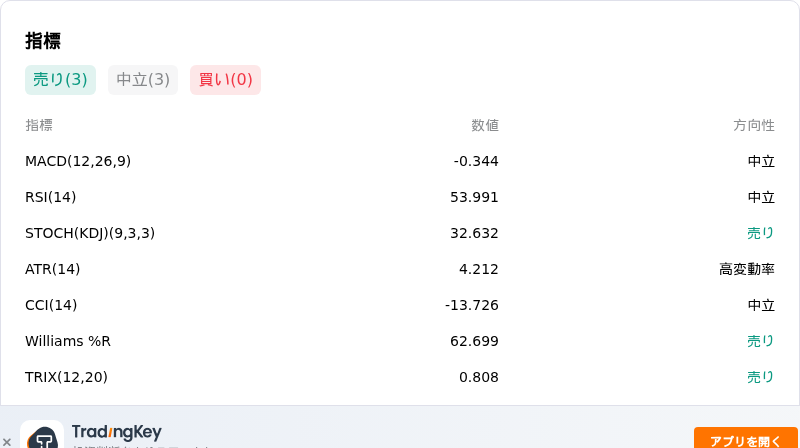Click the 売り signal in the Williams %R row

761,341
